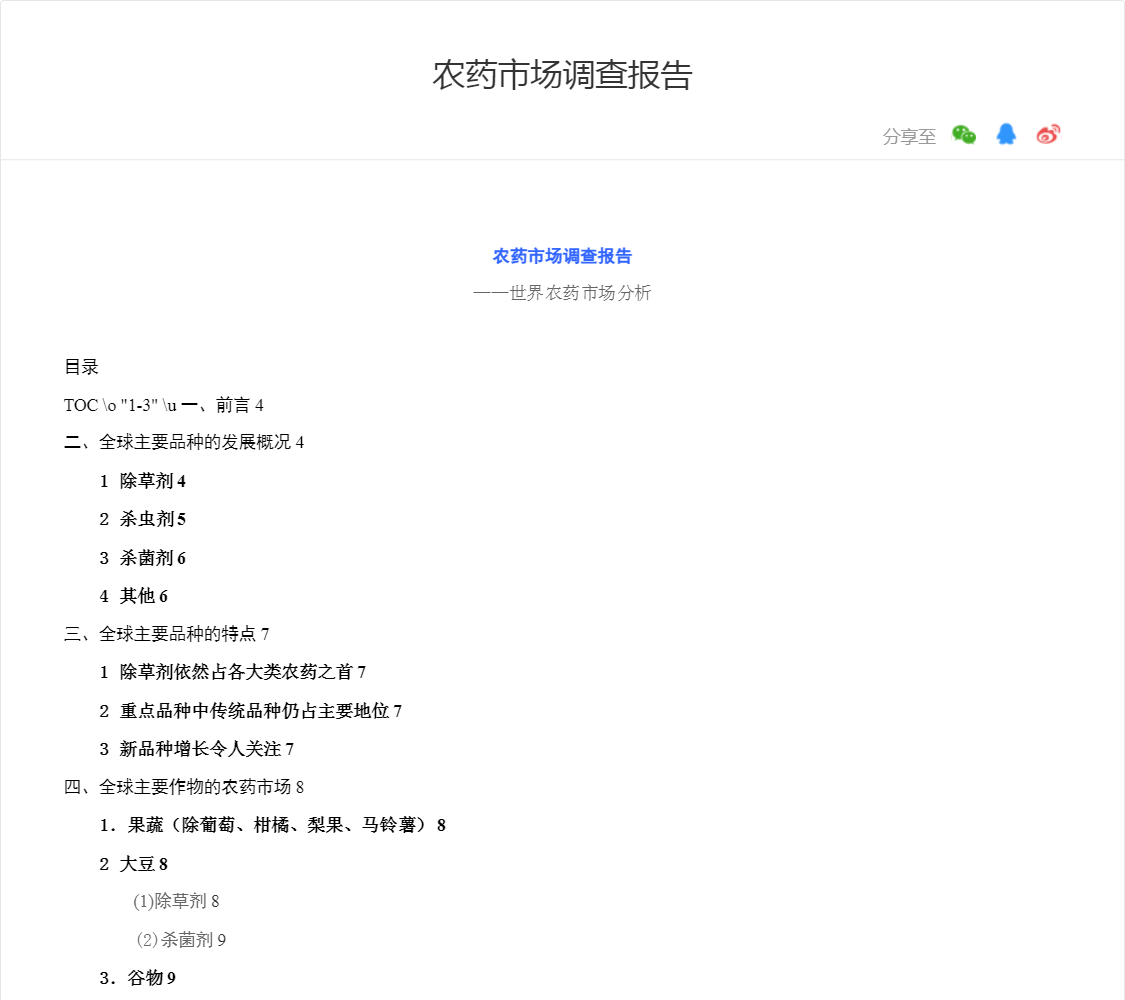
Task: Click the entry 2 大豆 8
Action: click(133, 864)
